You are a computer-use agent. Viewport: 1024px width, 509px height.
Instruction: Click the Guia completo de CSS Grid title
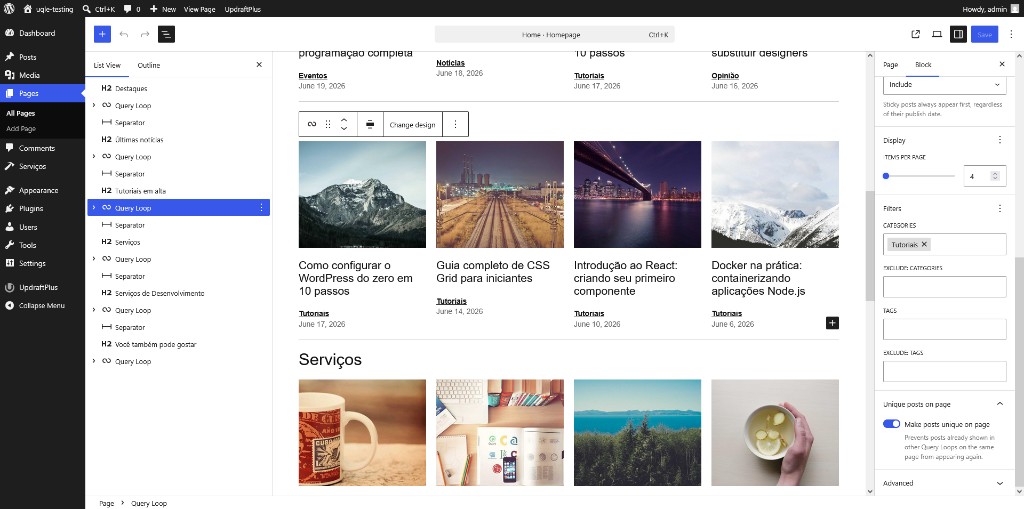[492, 272]
